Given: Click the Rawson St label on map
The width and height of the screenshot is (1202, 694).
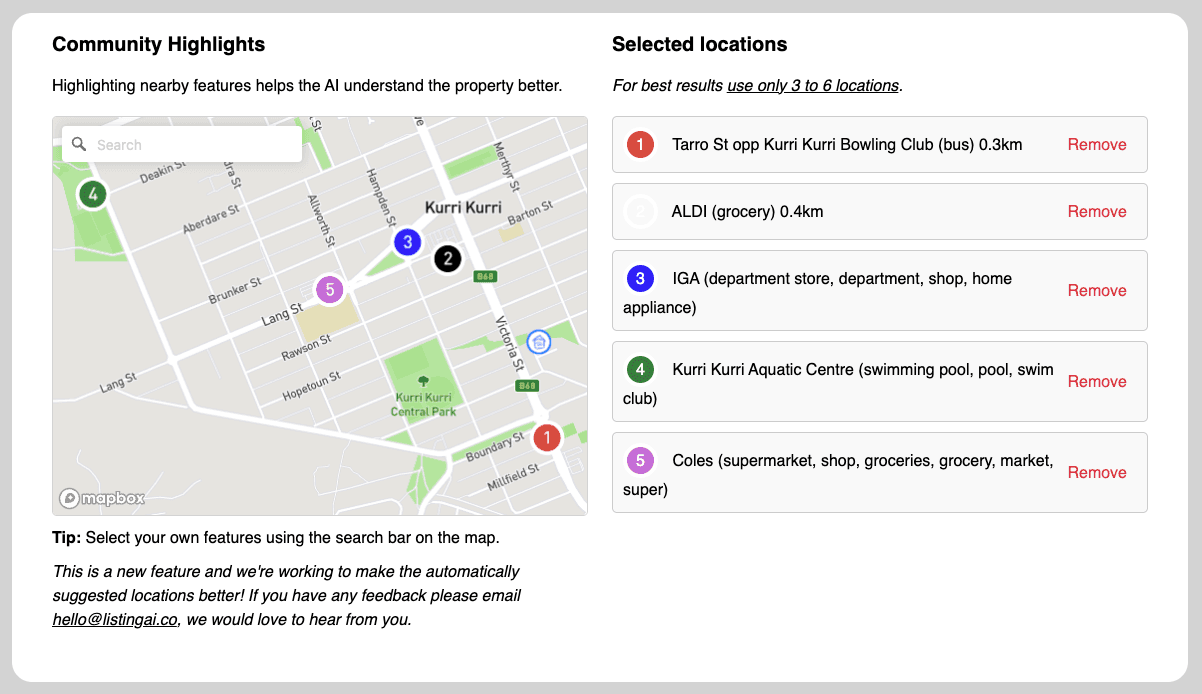Looking at the screenshot, I should 306,349.
